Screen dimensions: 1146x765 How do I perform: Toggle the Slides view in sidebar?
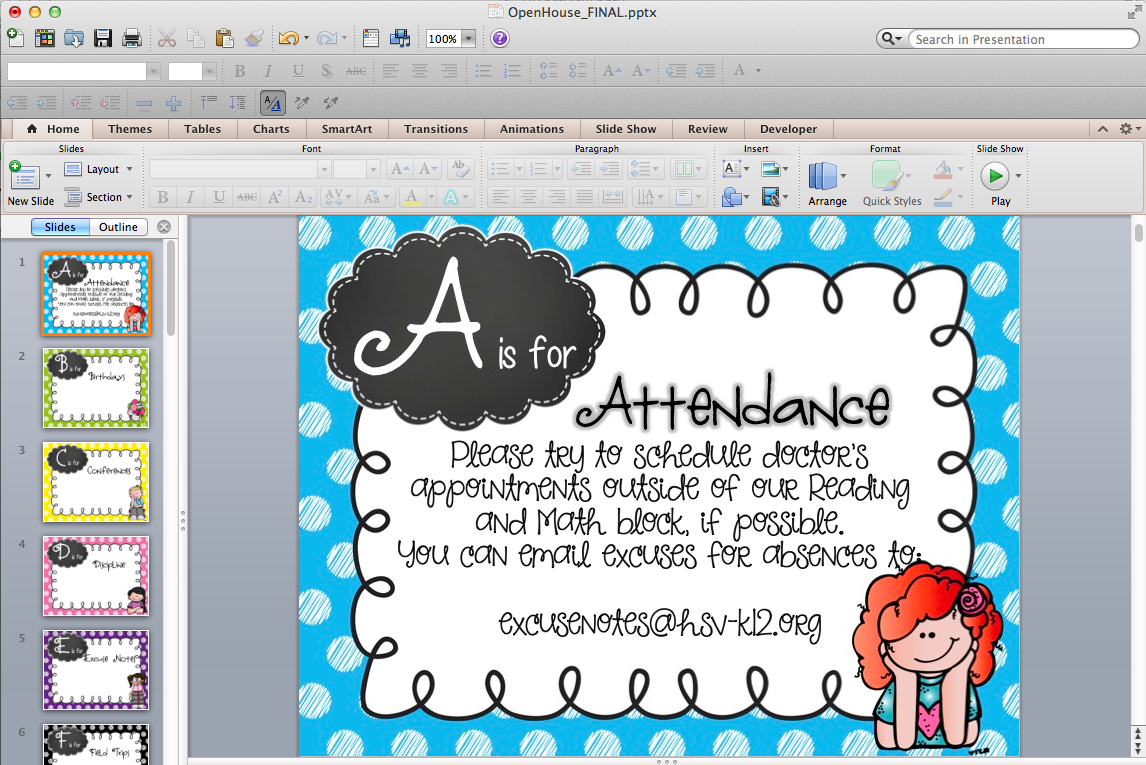(x=60, y=227)
